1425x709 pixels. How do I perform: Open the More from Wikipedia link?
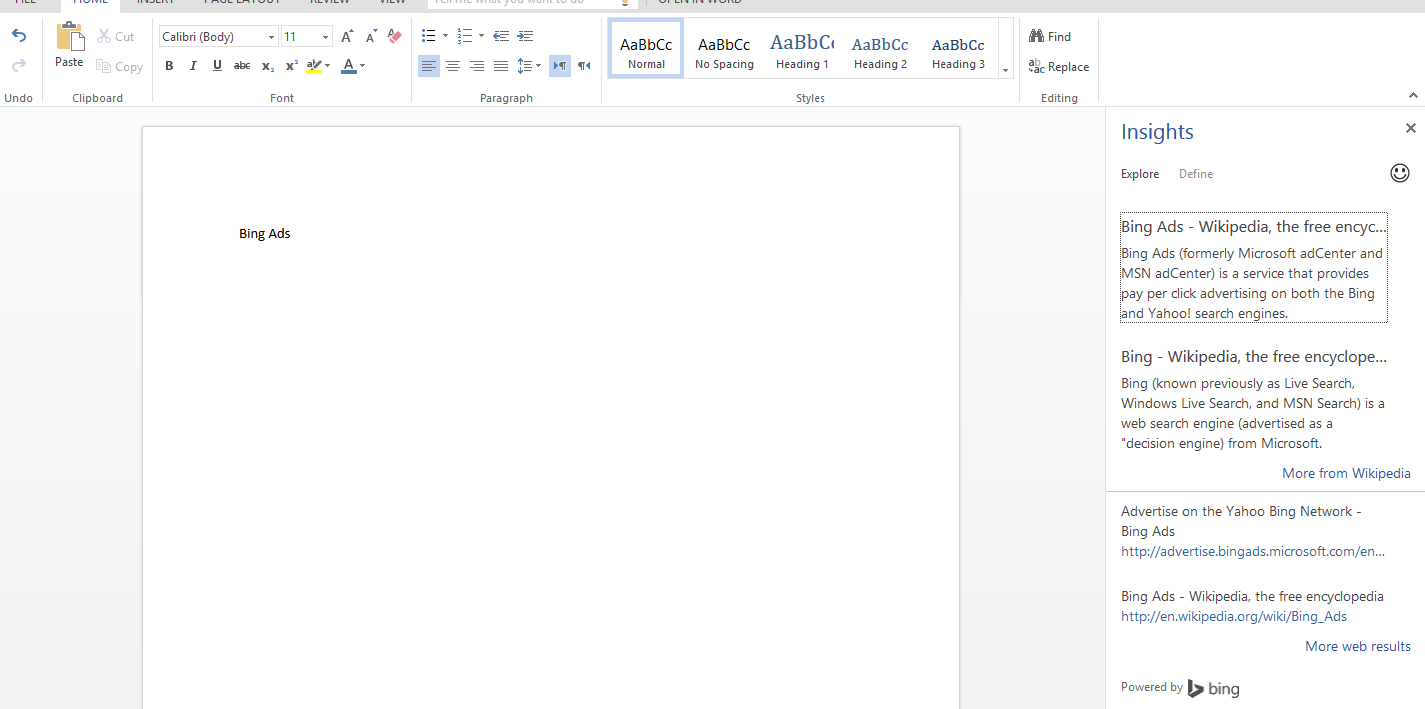click(x=1346, y=473)
